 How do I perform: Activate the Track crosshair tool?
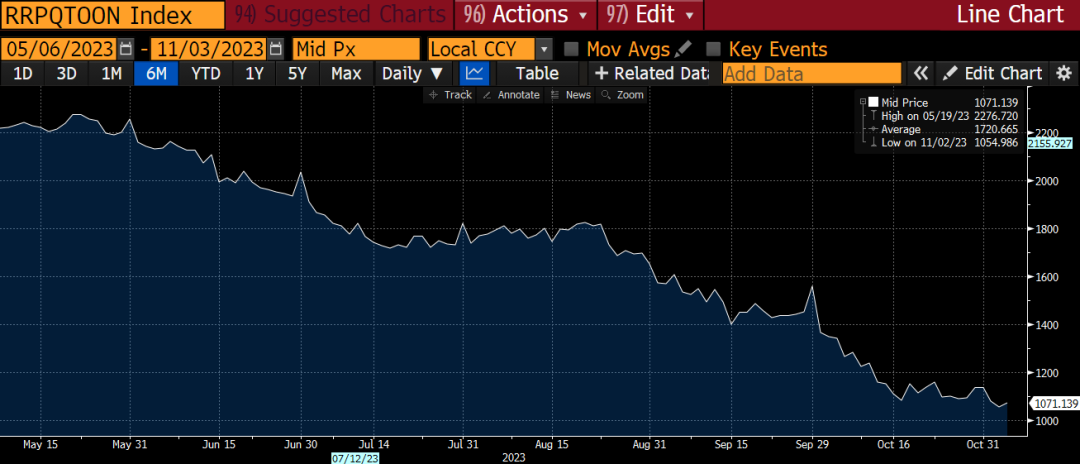[x=450, y=95]
